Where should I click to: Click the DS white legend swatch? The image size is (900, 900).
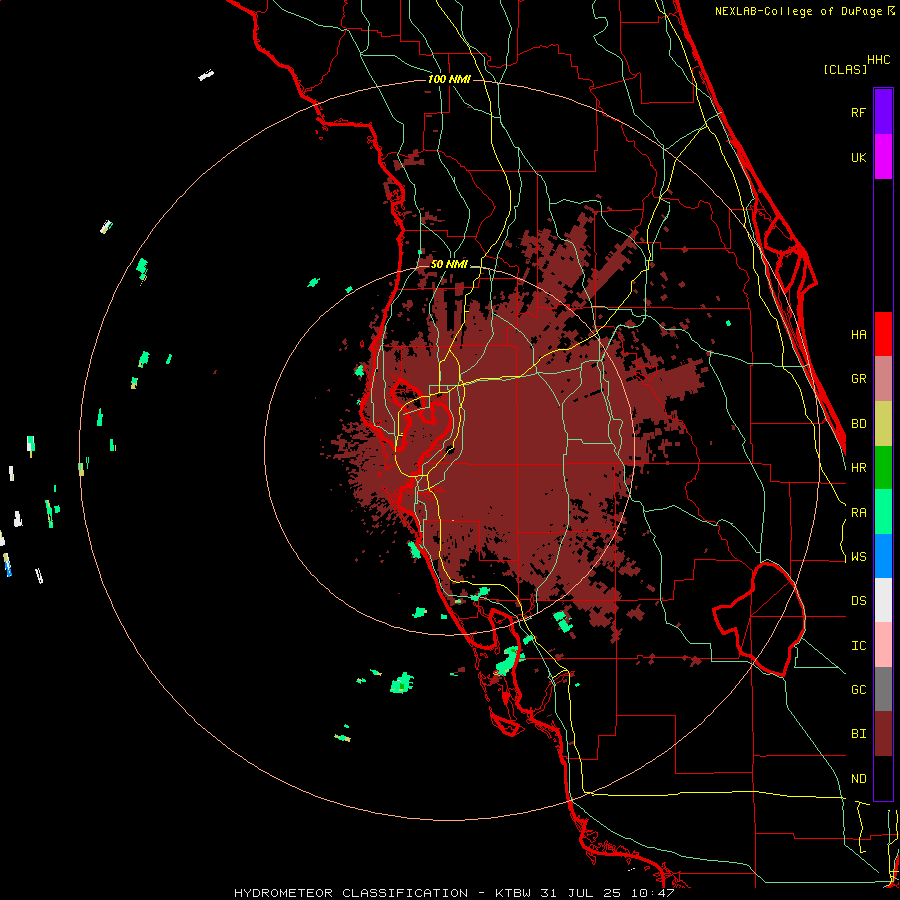coord(883,600)
